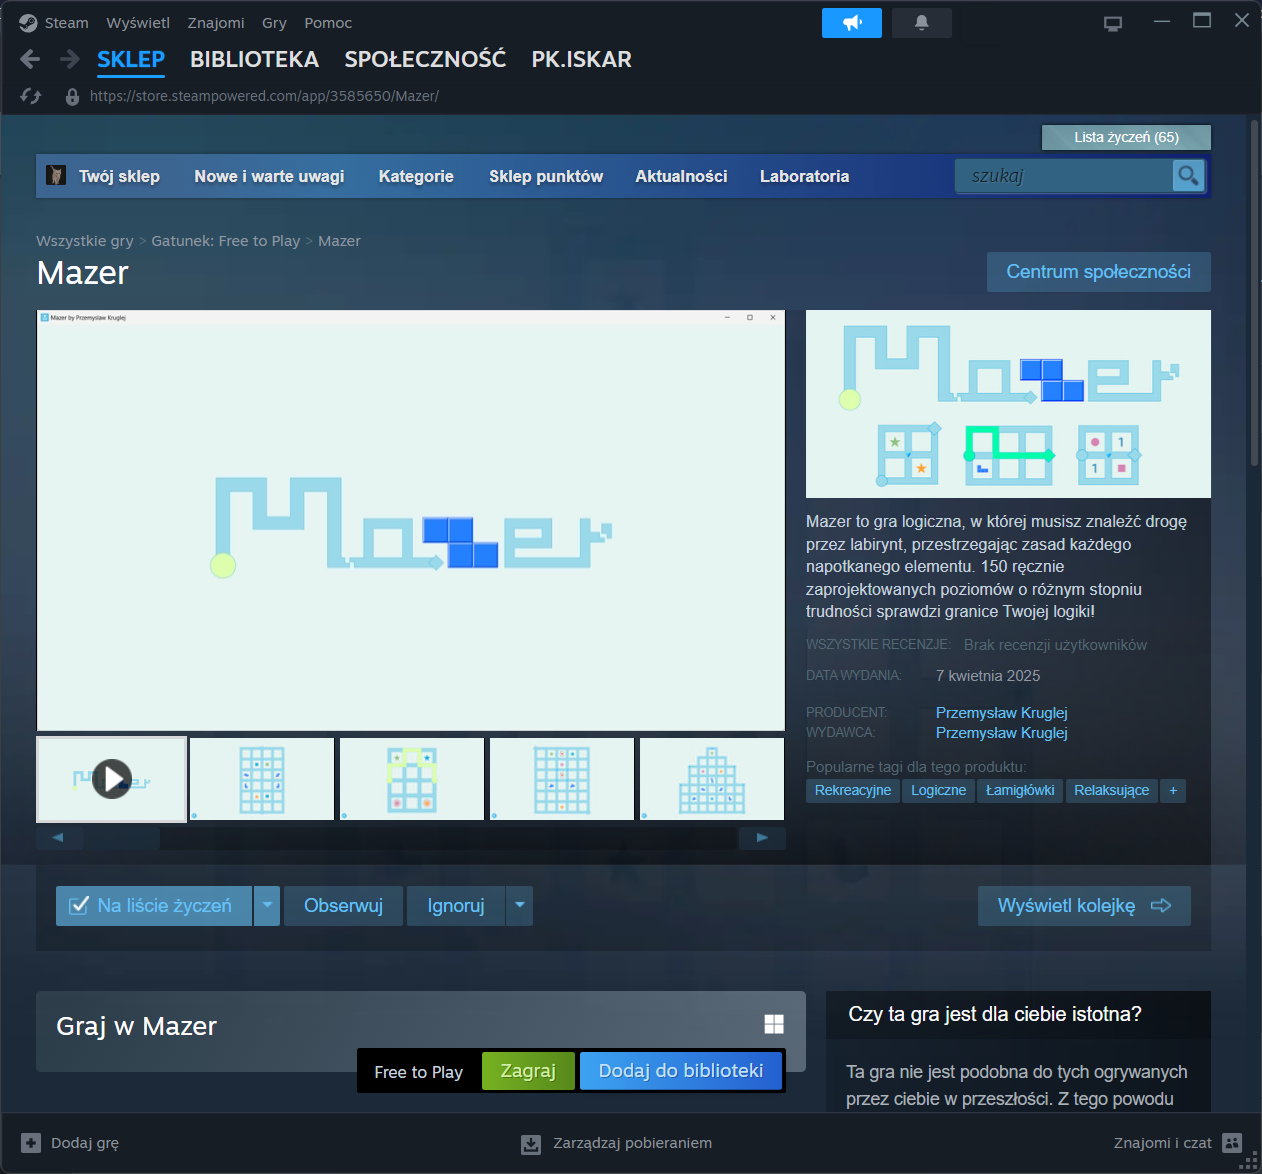Click the profile avatar beside Twój sklep

[x=57, y=176]
